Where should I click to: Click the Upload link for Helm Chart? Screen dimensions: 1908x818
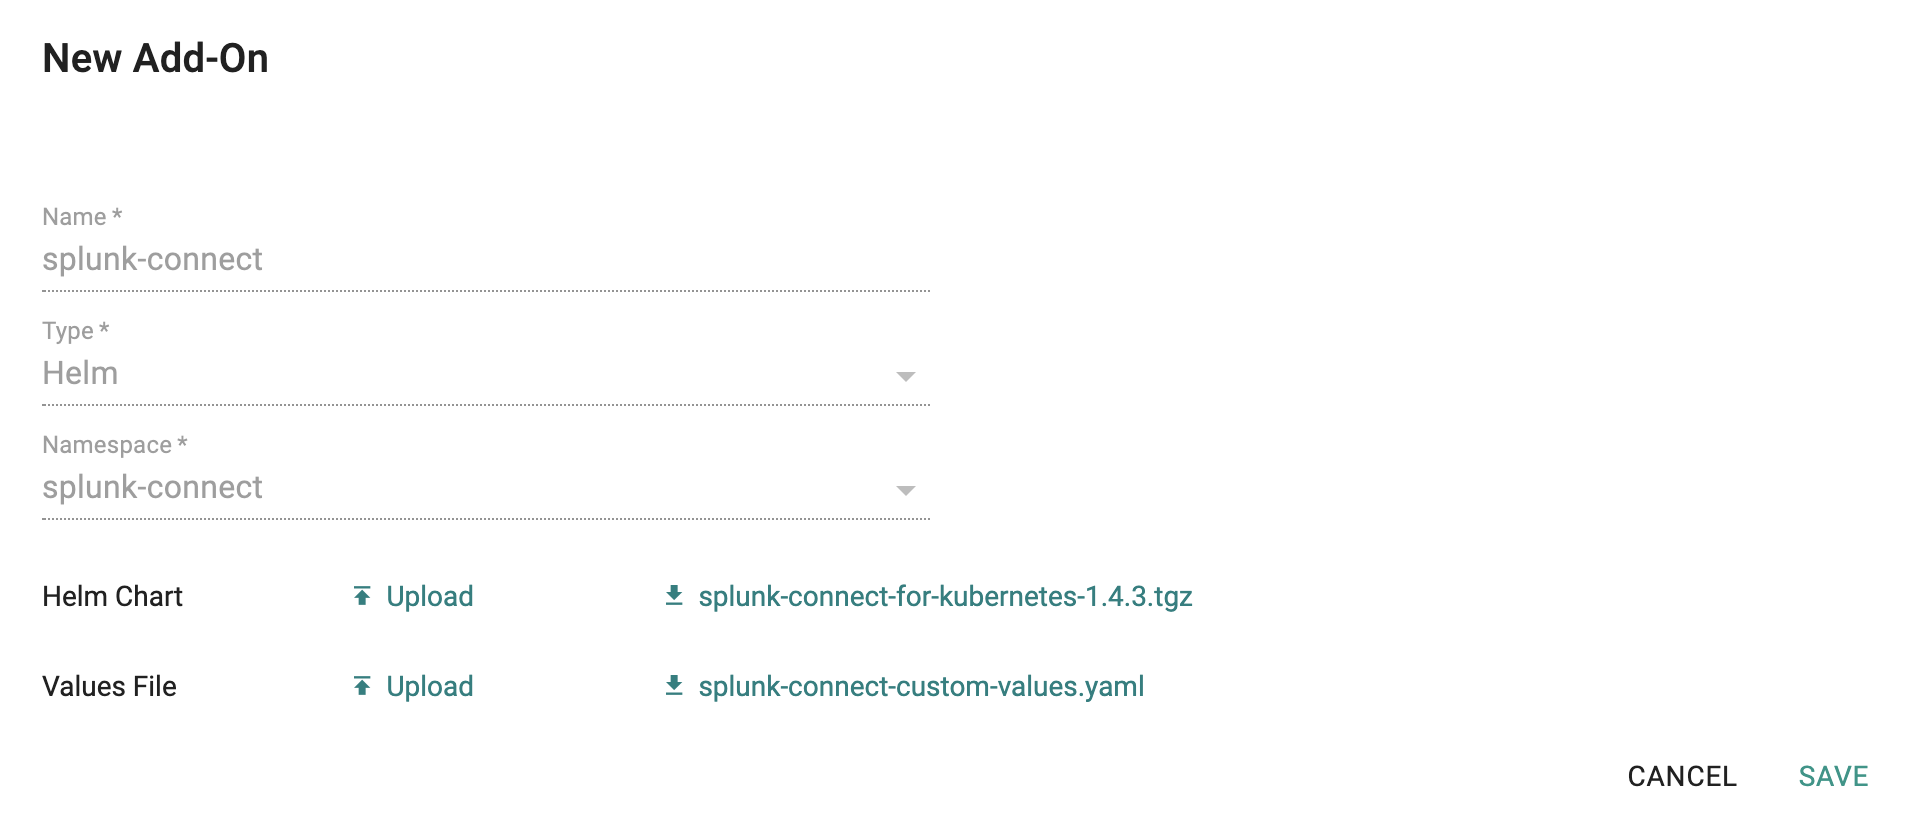pyautogui.click(x=430, y=596)
